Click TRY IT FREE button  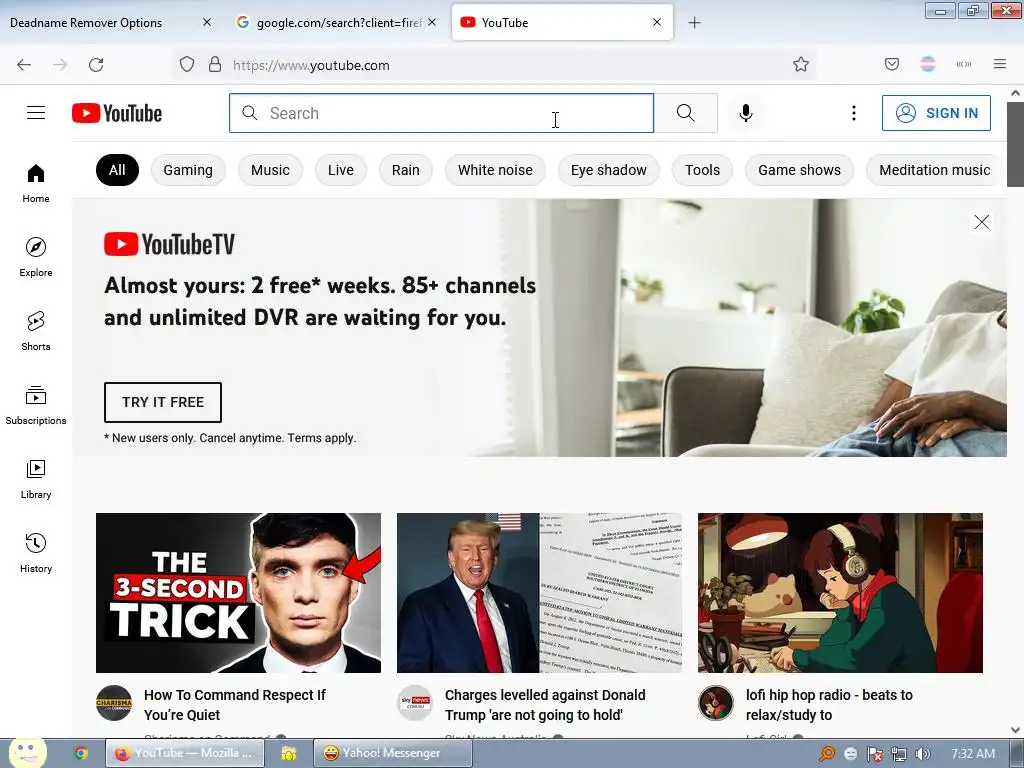click(x=163, y=402)
